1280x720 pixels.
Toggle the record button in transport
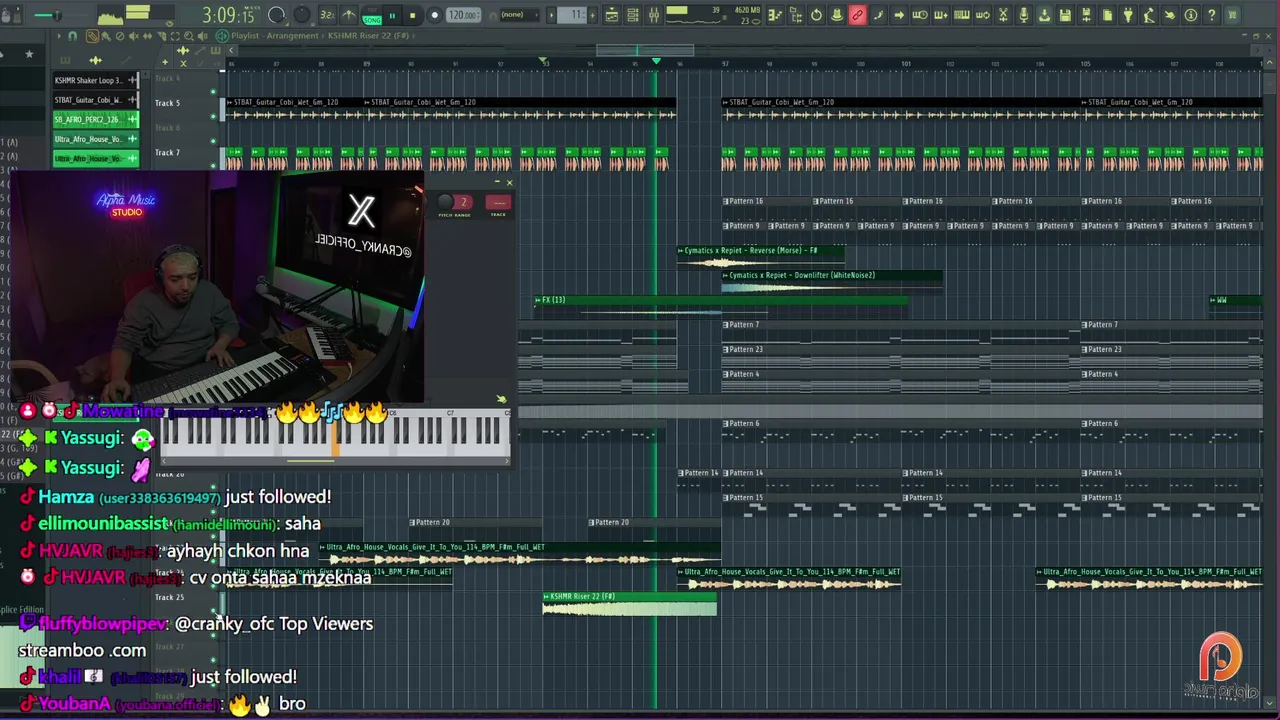tap(434, 15)
